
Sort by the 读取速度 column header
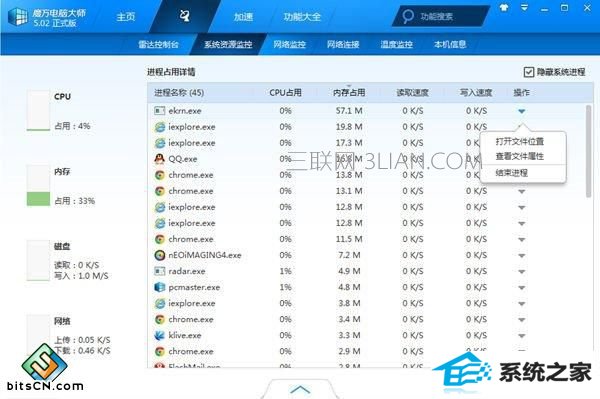[x=412, y=93]
